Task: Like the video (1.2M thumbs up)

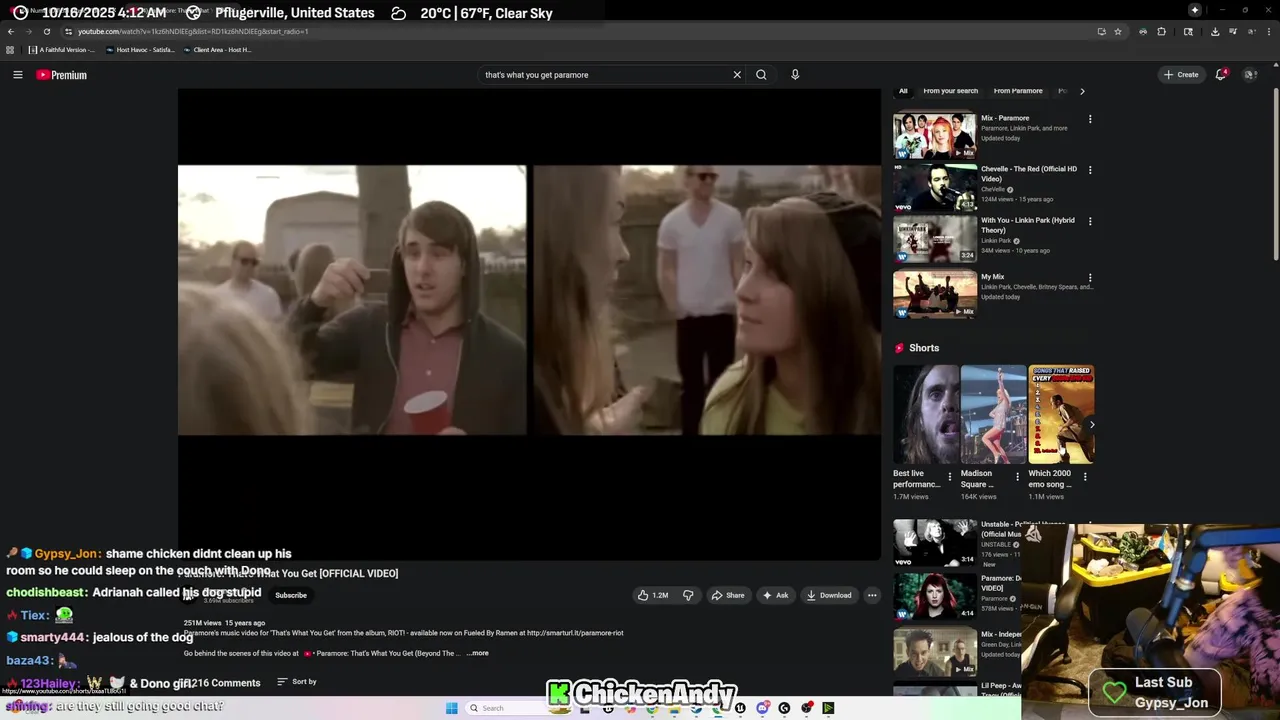Action: click(653, 595)
